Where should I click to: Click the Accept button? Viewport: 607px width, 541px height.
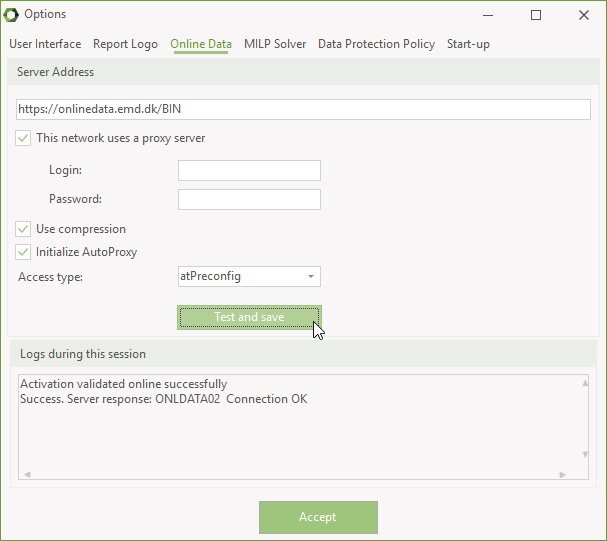tap(318, 517)
